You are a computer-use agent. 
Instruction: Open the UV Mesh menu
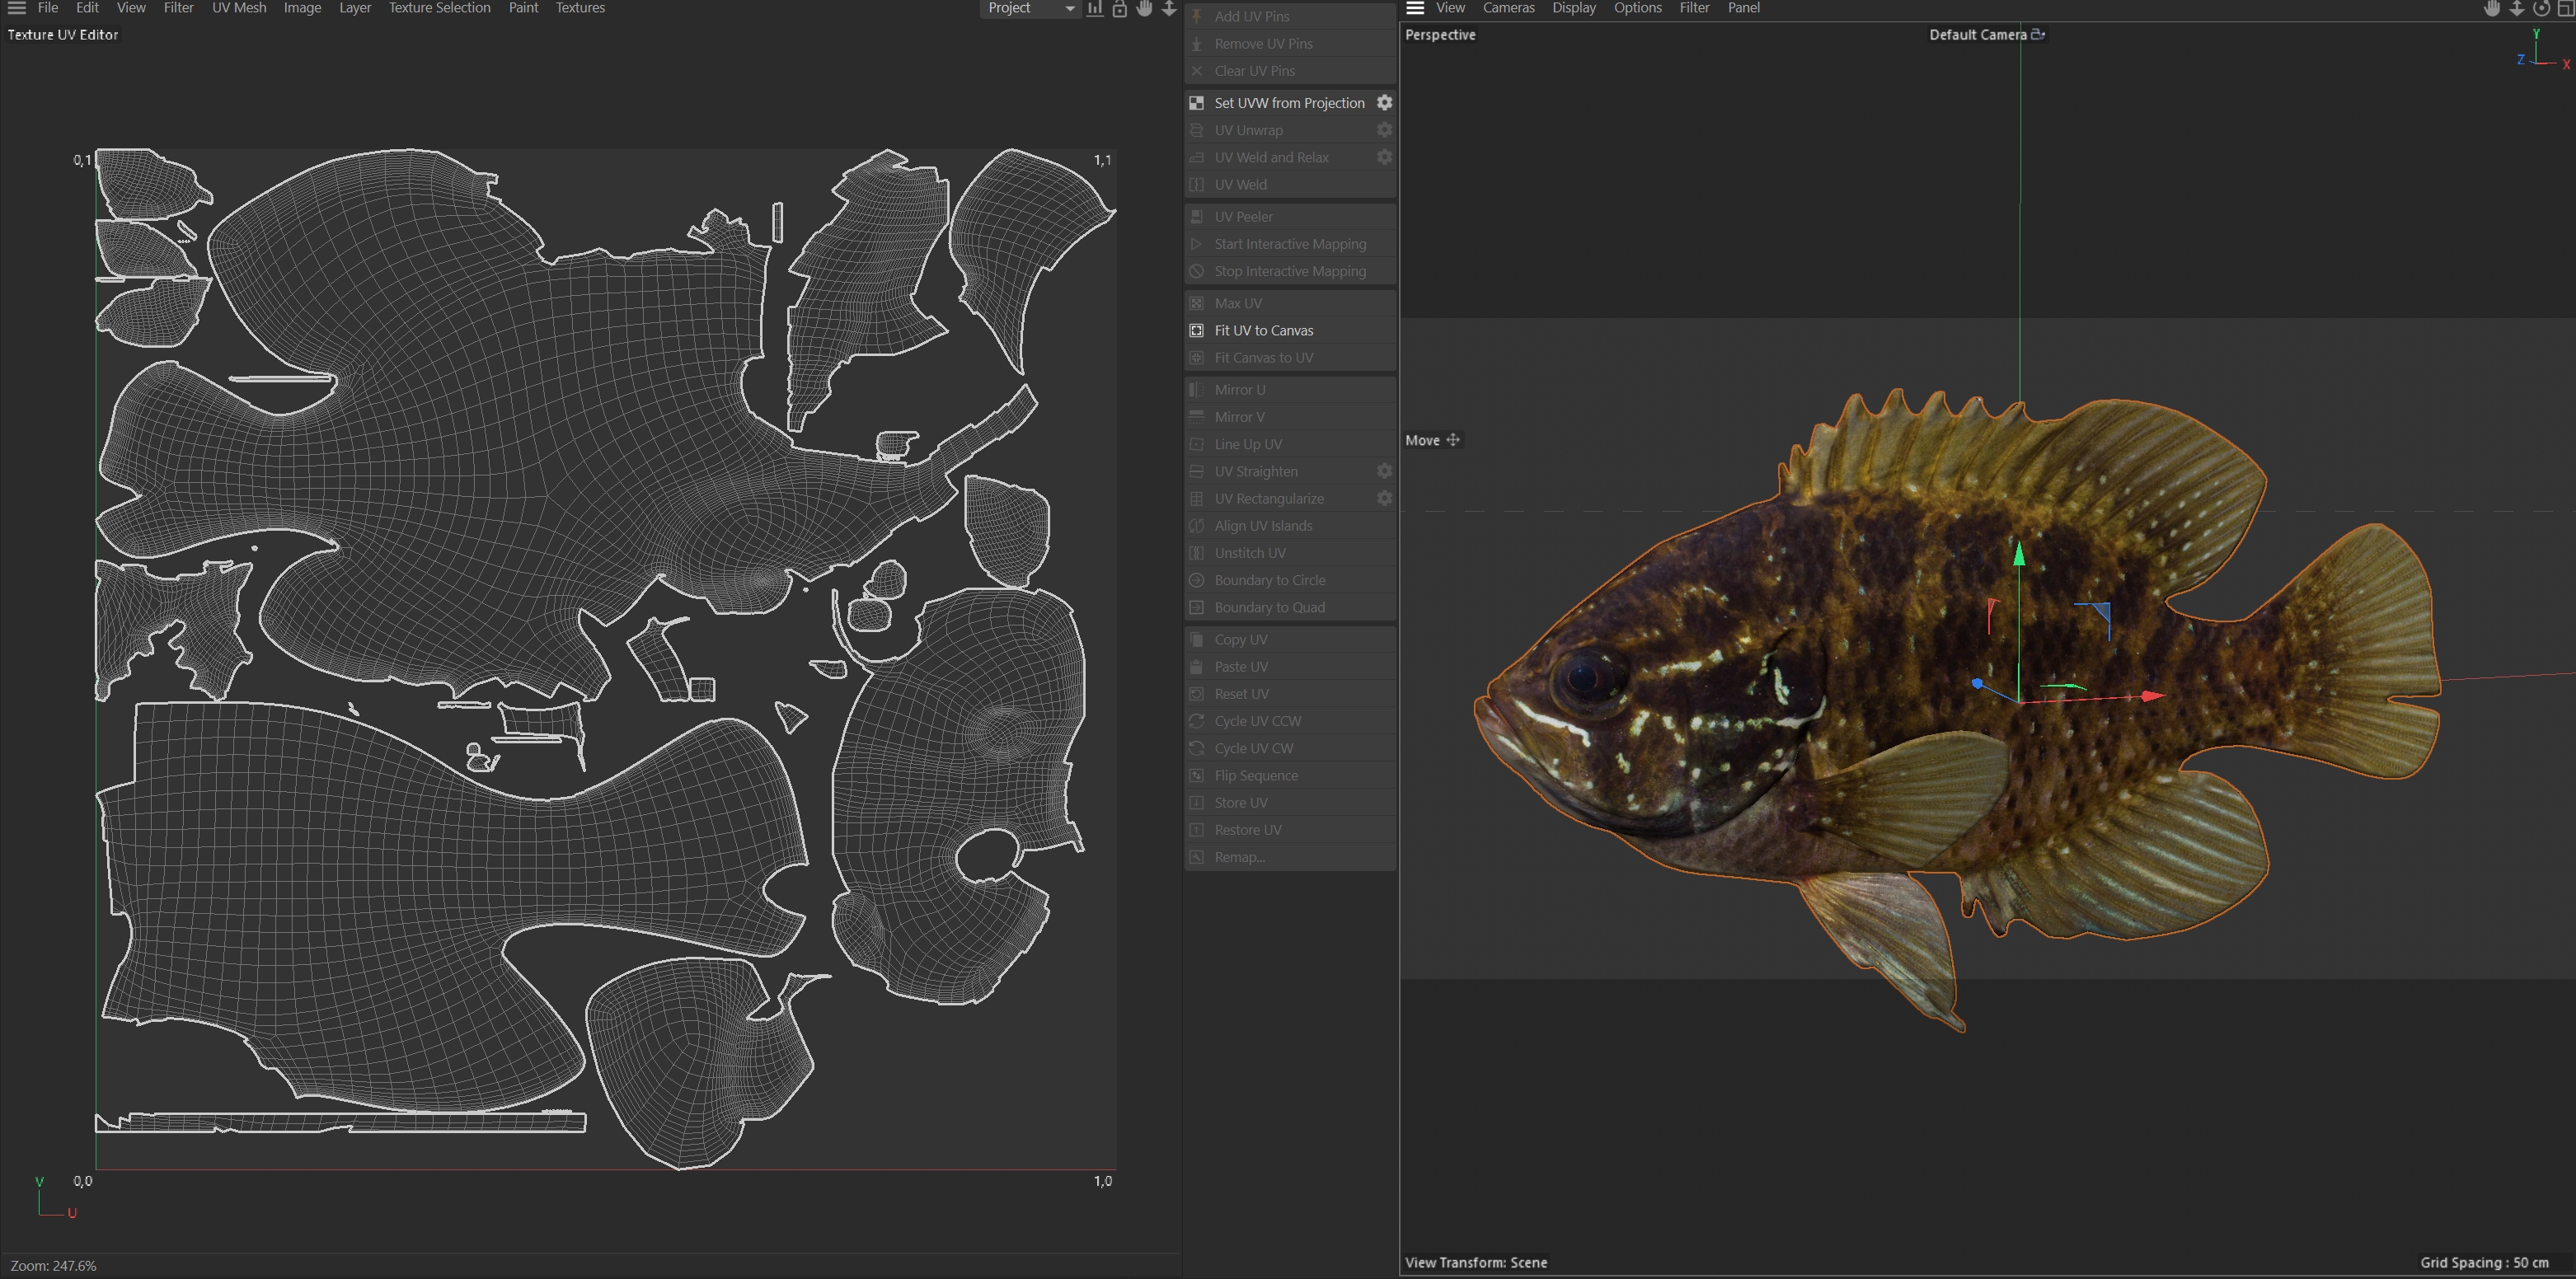tap(239, 8)
